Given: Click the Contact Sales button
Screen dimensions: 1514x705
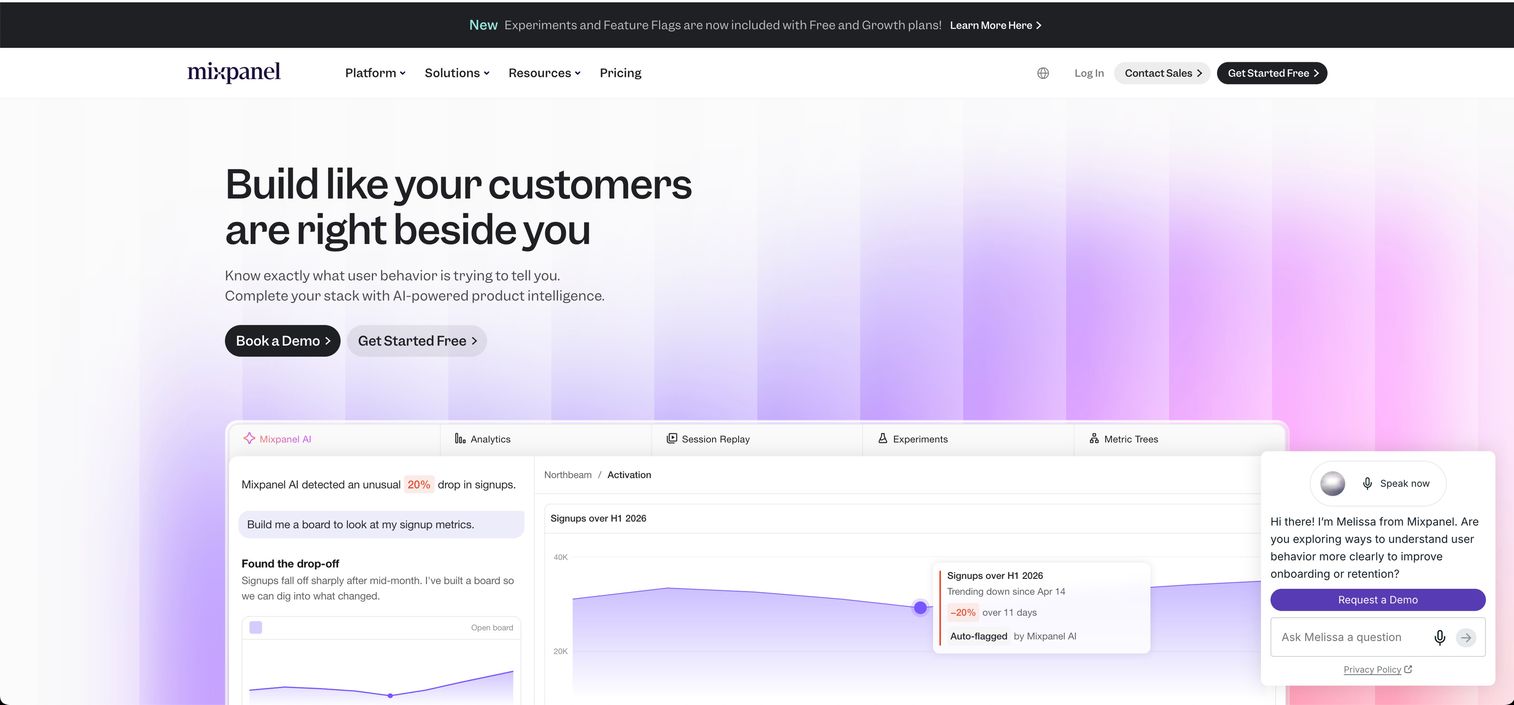Looking at the screenshot, I should click(x=1162, y=73).
